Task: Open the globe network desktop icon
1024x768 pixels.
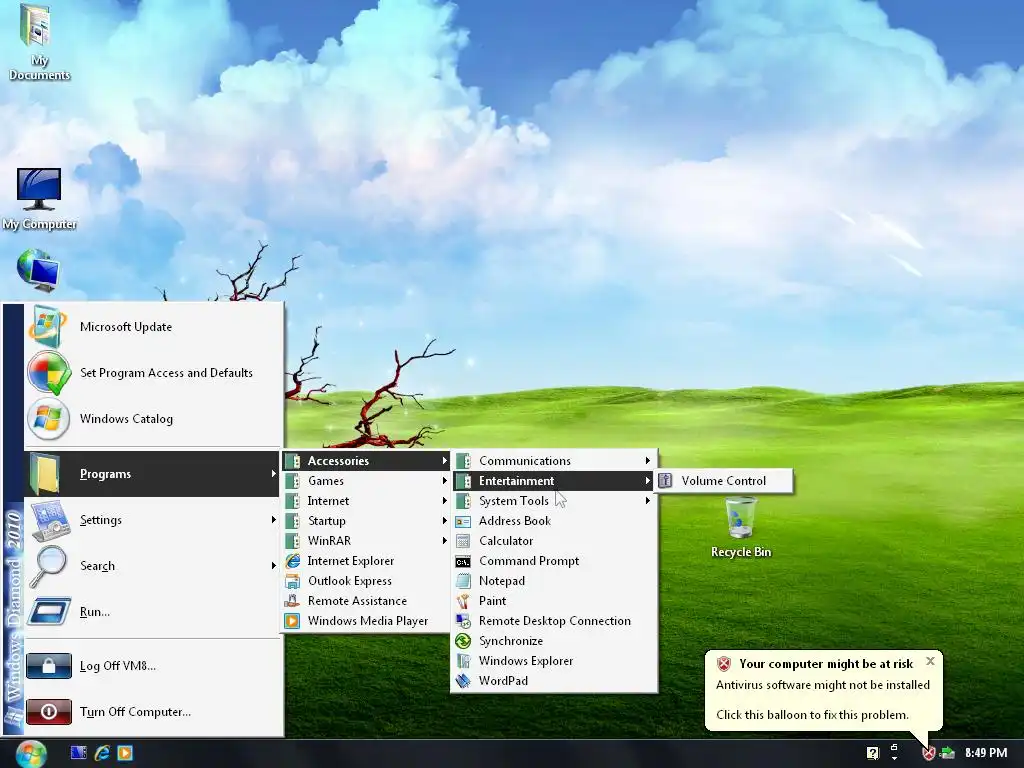Action: tap(38, 270)
